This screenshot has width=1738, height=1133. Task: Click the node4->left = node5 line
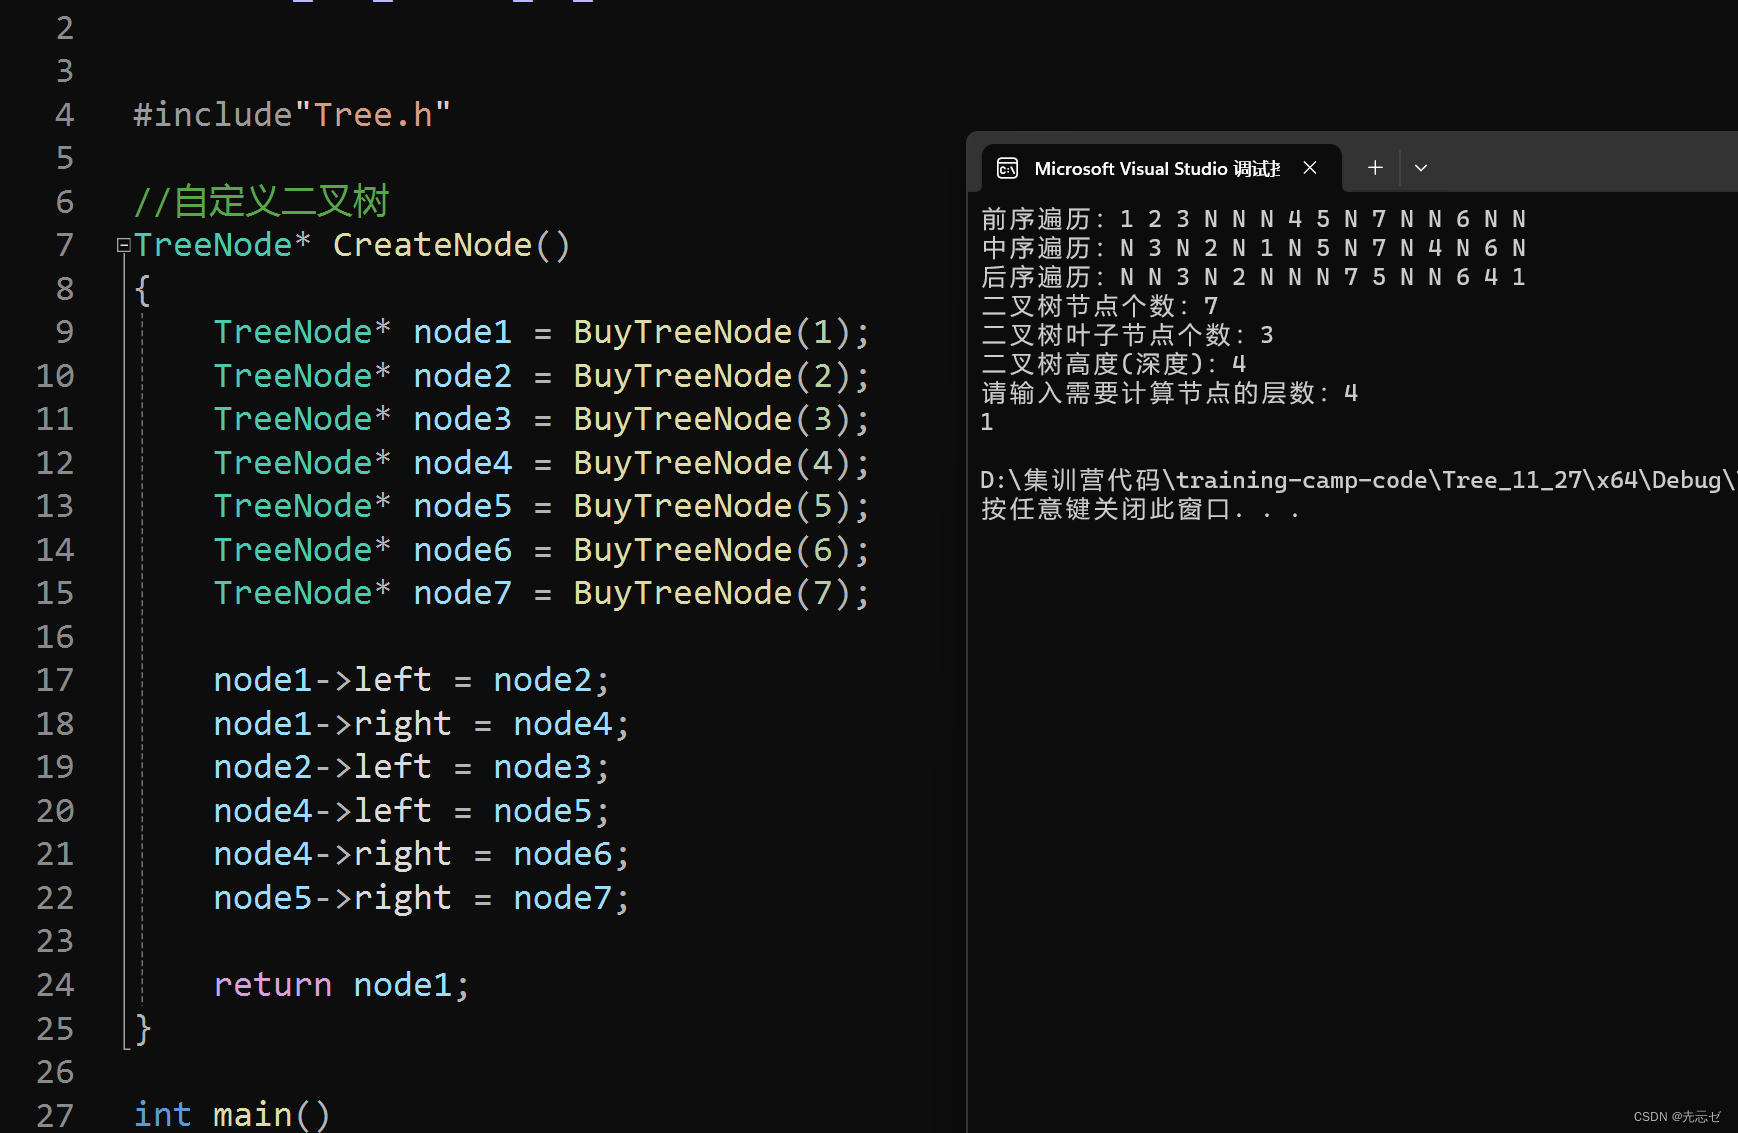pos(411,811)
